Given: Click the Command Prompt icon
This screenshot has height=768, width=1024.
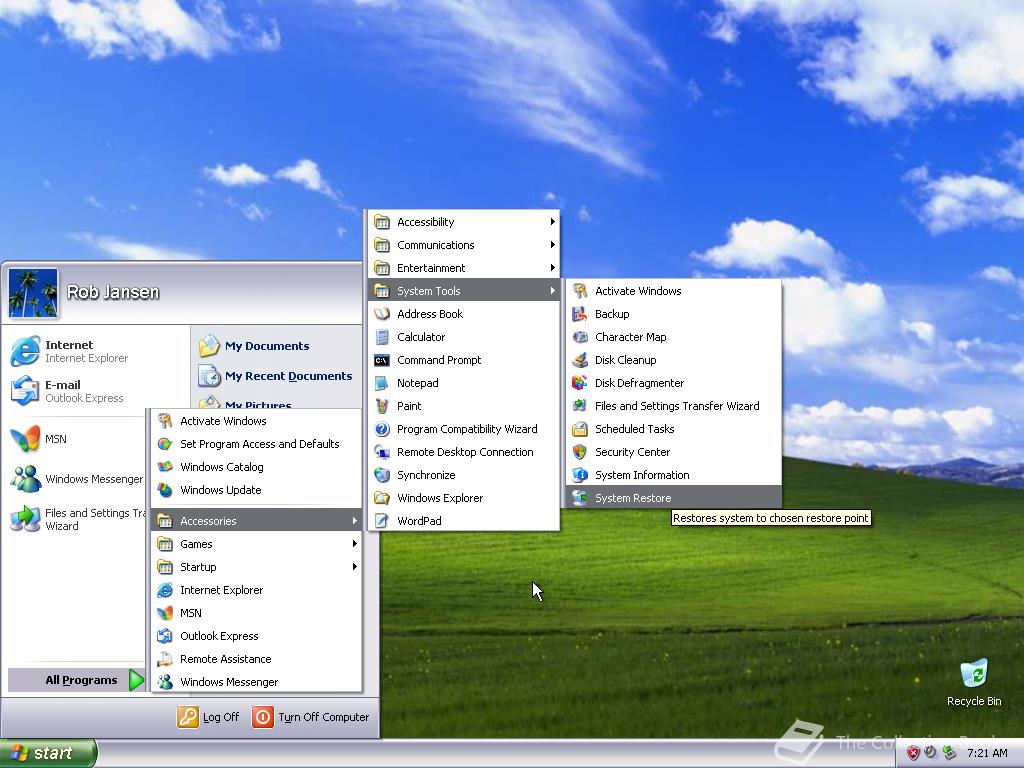Looking at the screenshot, I should (x=382, y=360).
